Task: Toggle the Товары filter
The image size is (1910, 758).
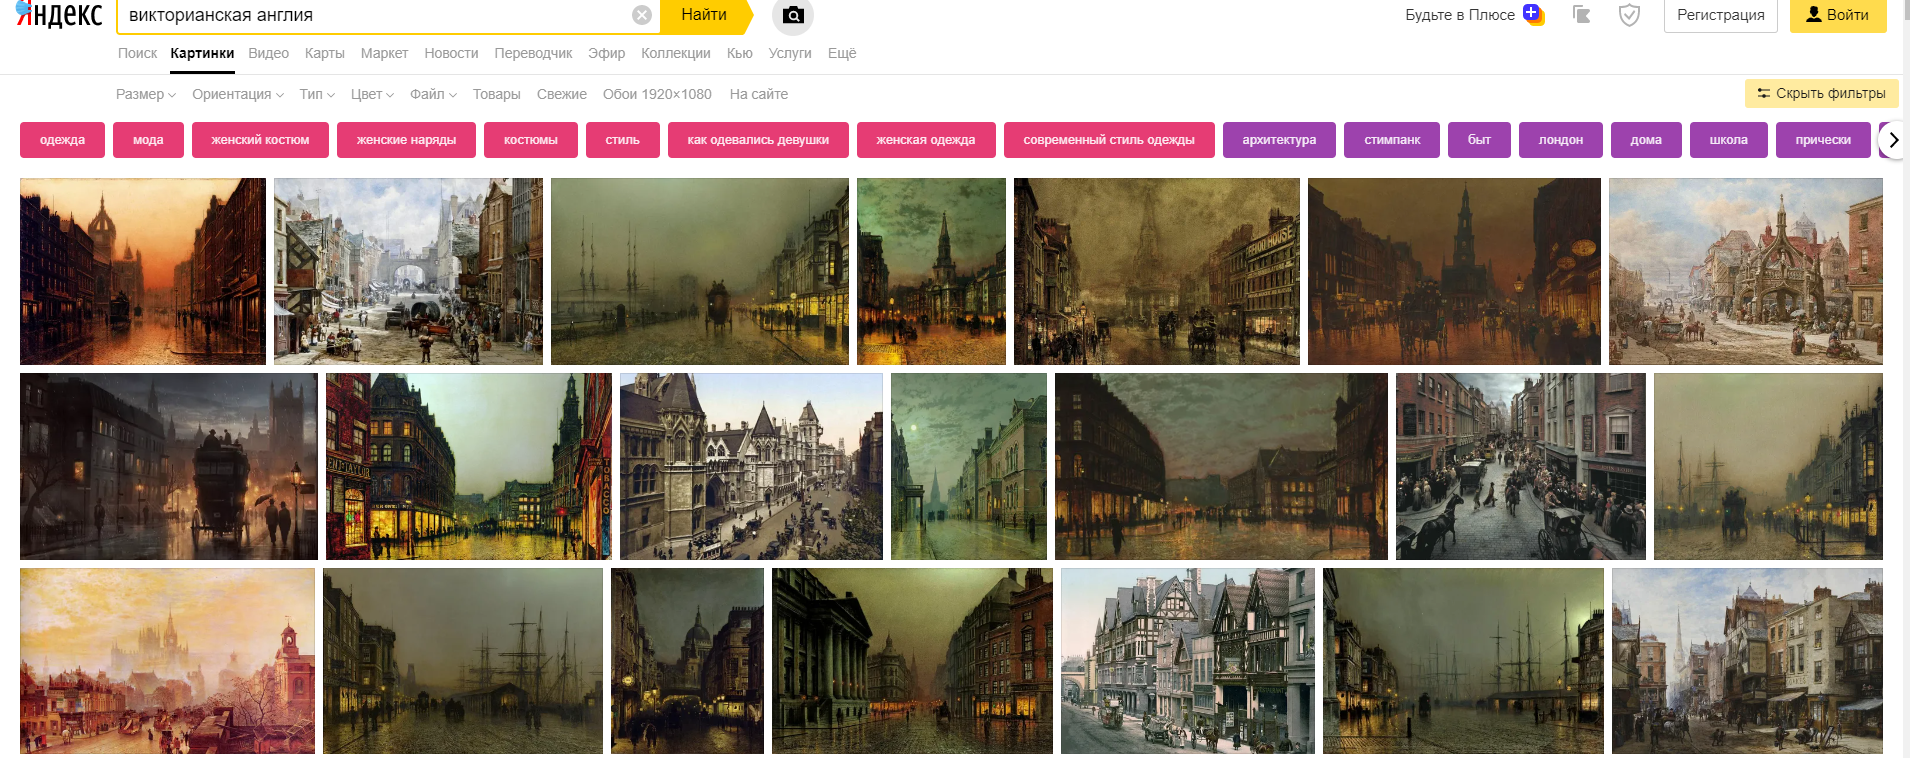Action: (x=496, y=94)
